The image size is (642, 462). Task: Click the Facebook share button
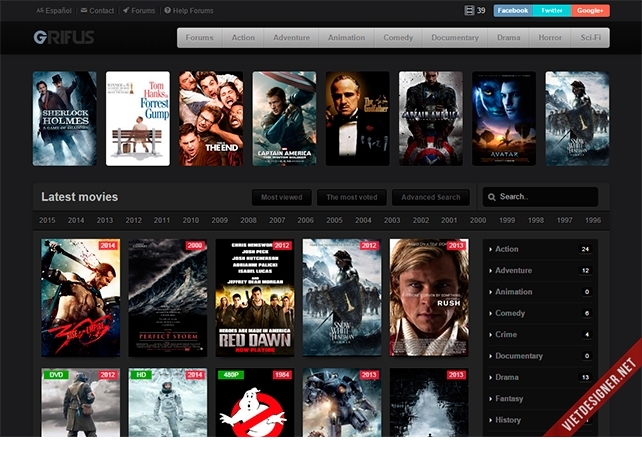click(513, 11)
